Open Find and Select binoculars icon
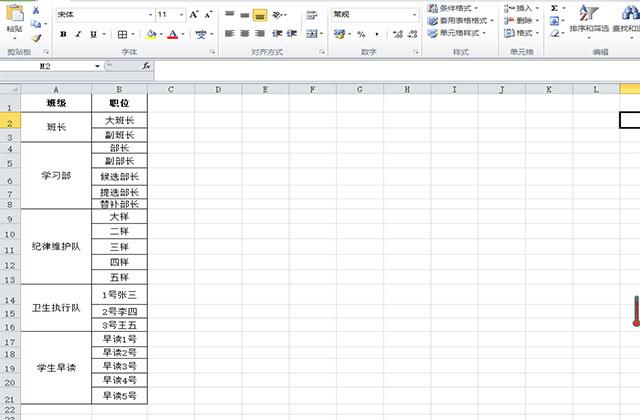The height and width of the screenshot is (420, 640). (630, 13)
